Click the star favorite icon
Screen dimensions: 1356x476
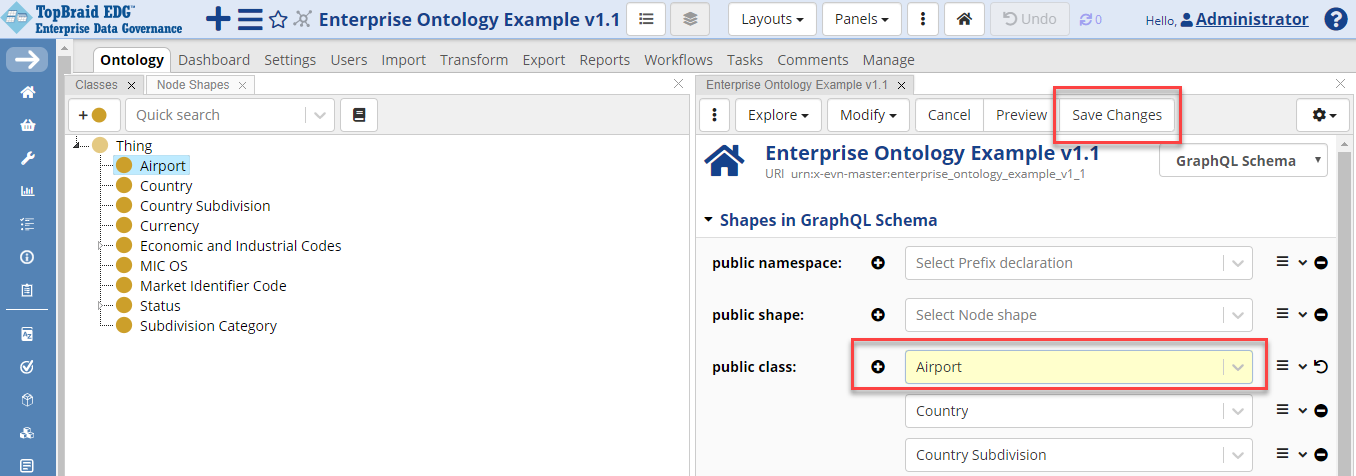[x=278, y=19]
